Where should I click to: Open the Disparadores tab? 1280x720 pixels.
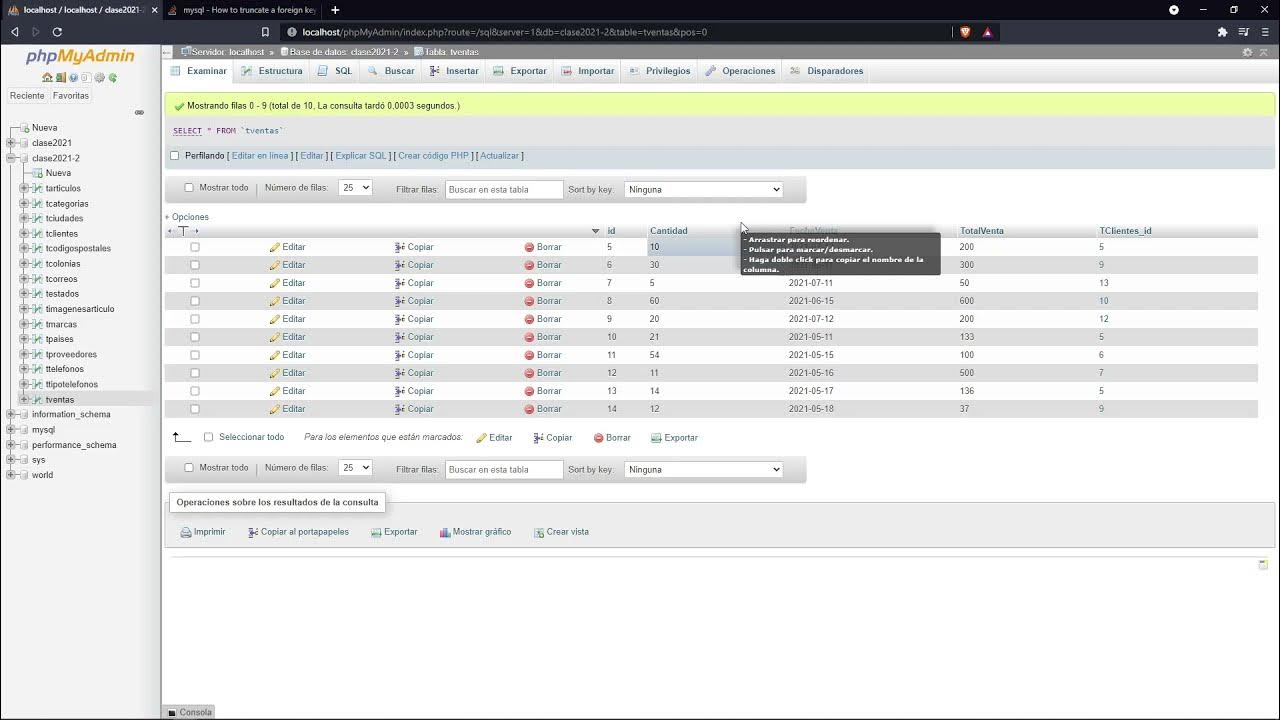click(x=826, y=71)
